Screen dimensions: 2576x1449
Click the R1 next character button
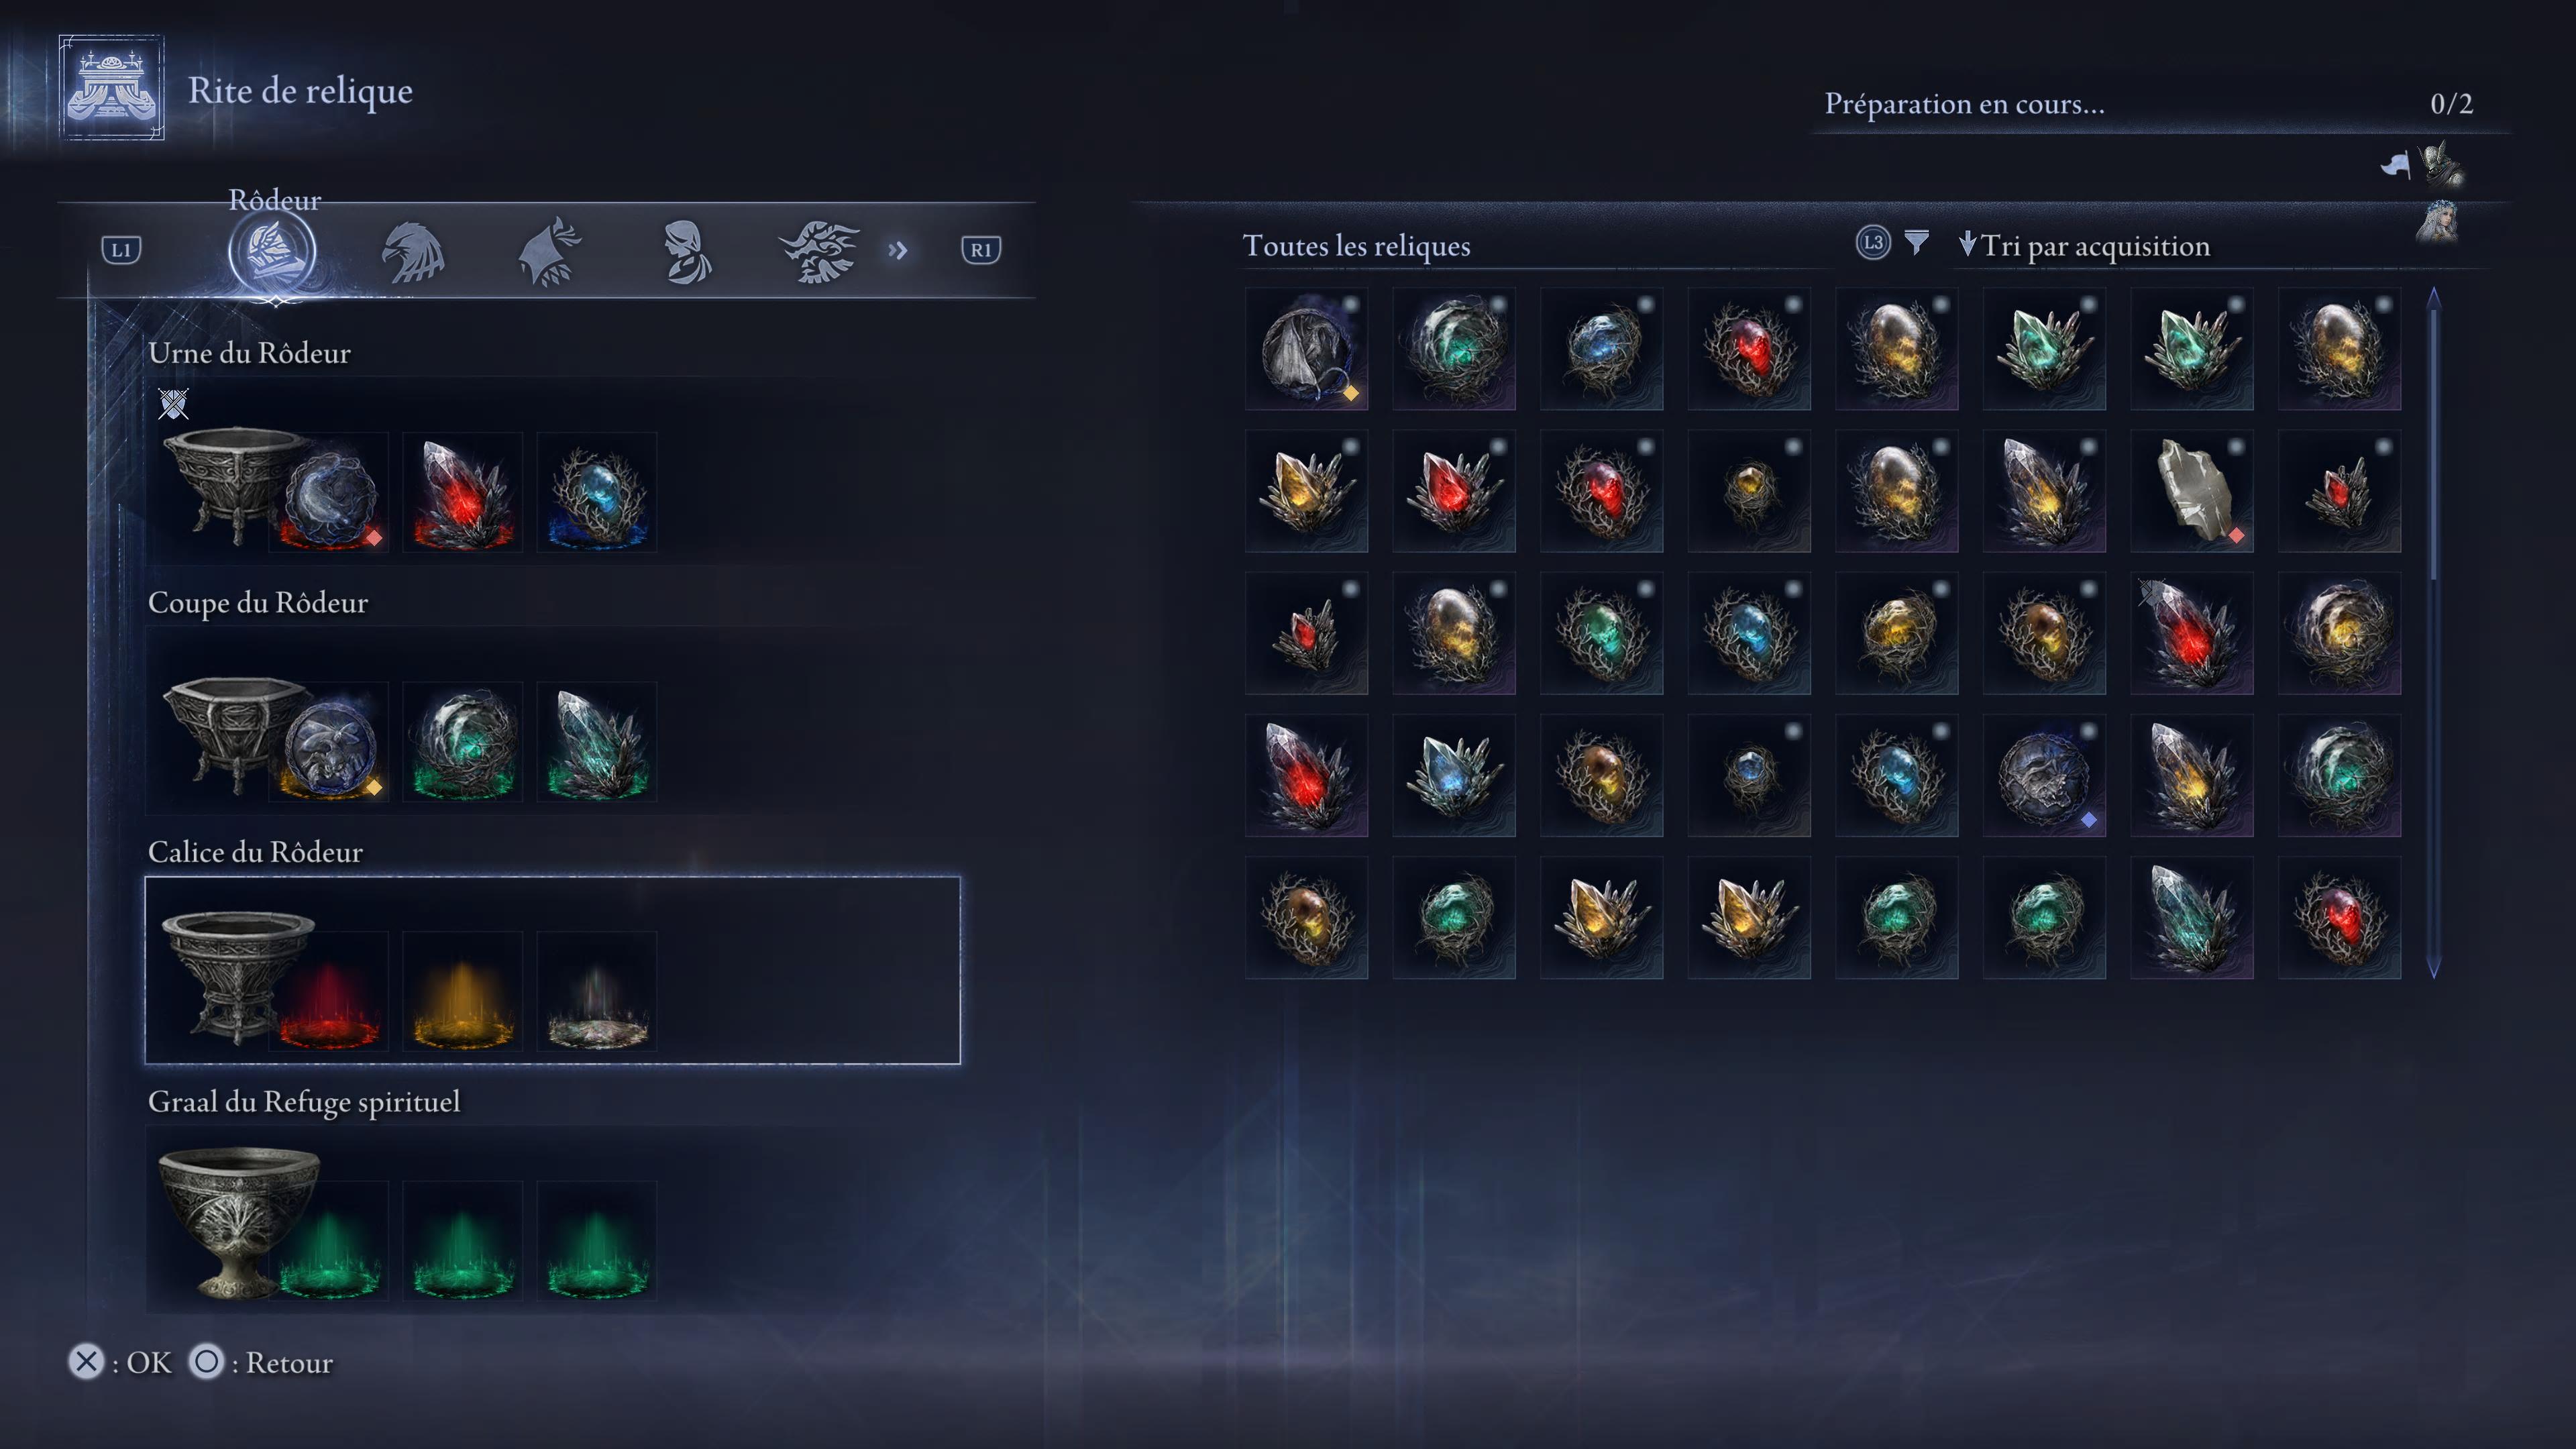click(980, 250)
